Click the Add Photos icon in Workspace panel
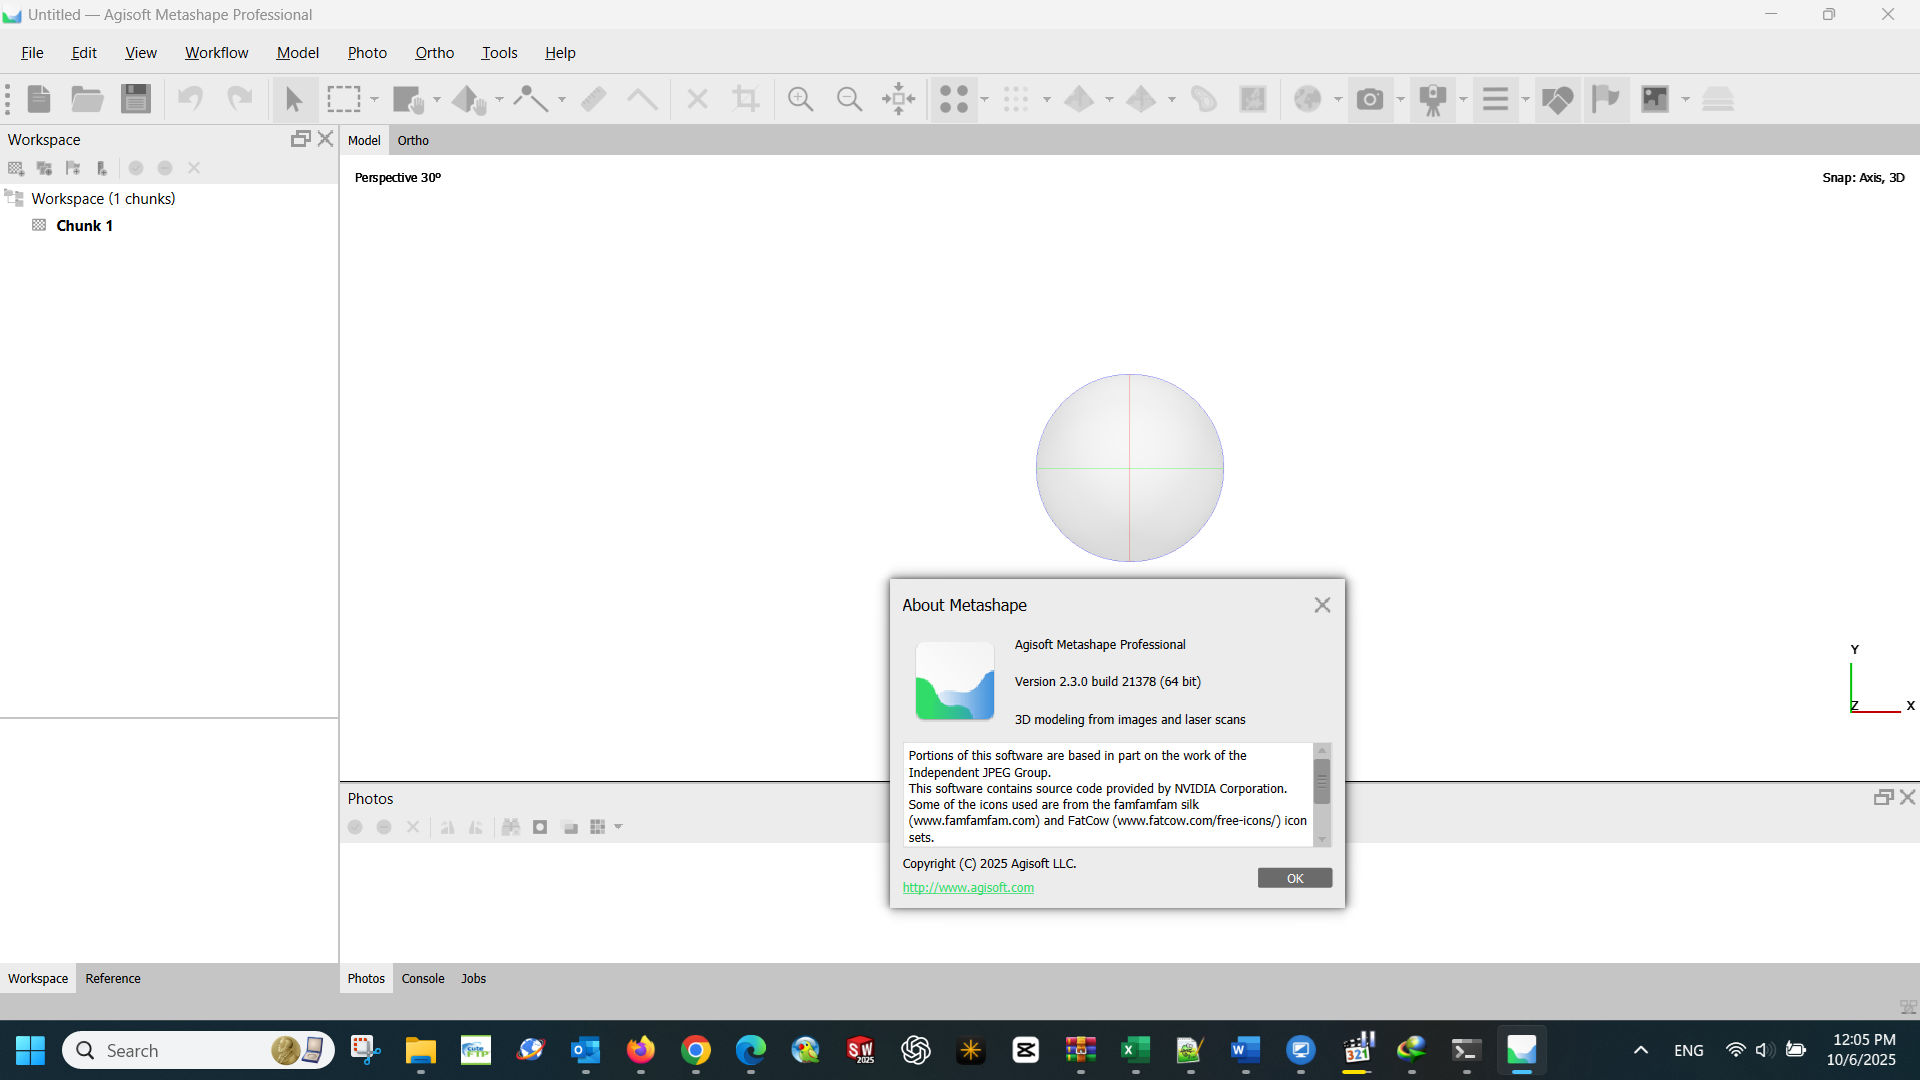The width and height of the screenshot is (1920, 1080). point(44,168)
